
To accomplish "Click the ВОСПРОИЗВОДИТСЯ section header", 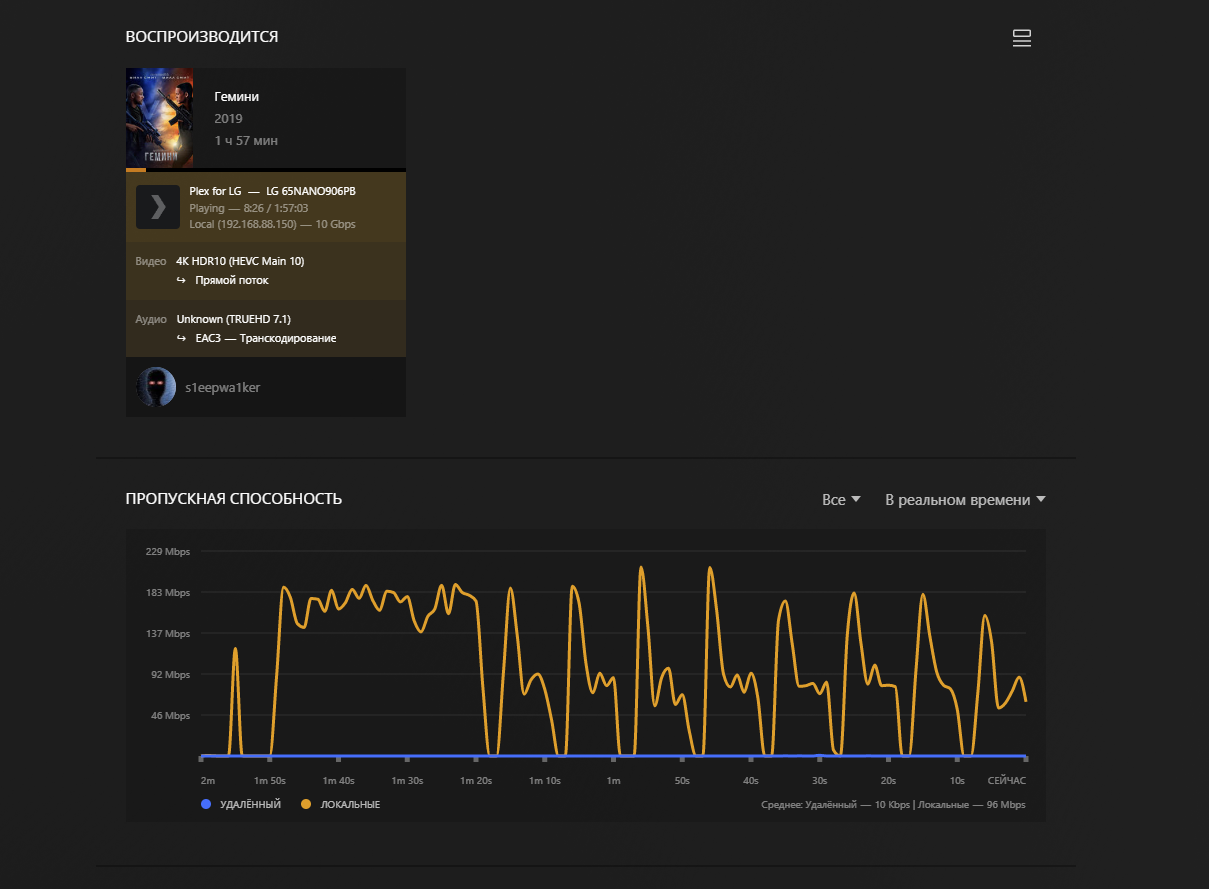I will coord(201,37).
